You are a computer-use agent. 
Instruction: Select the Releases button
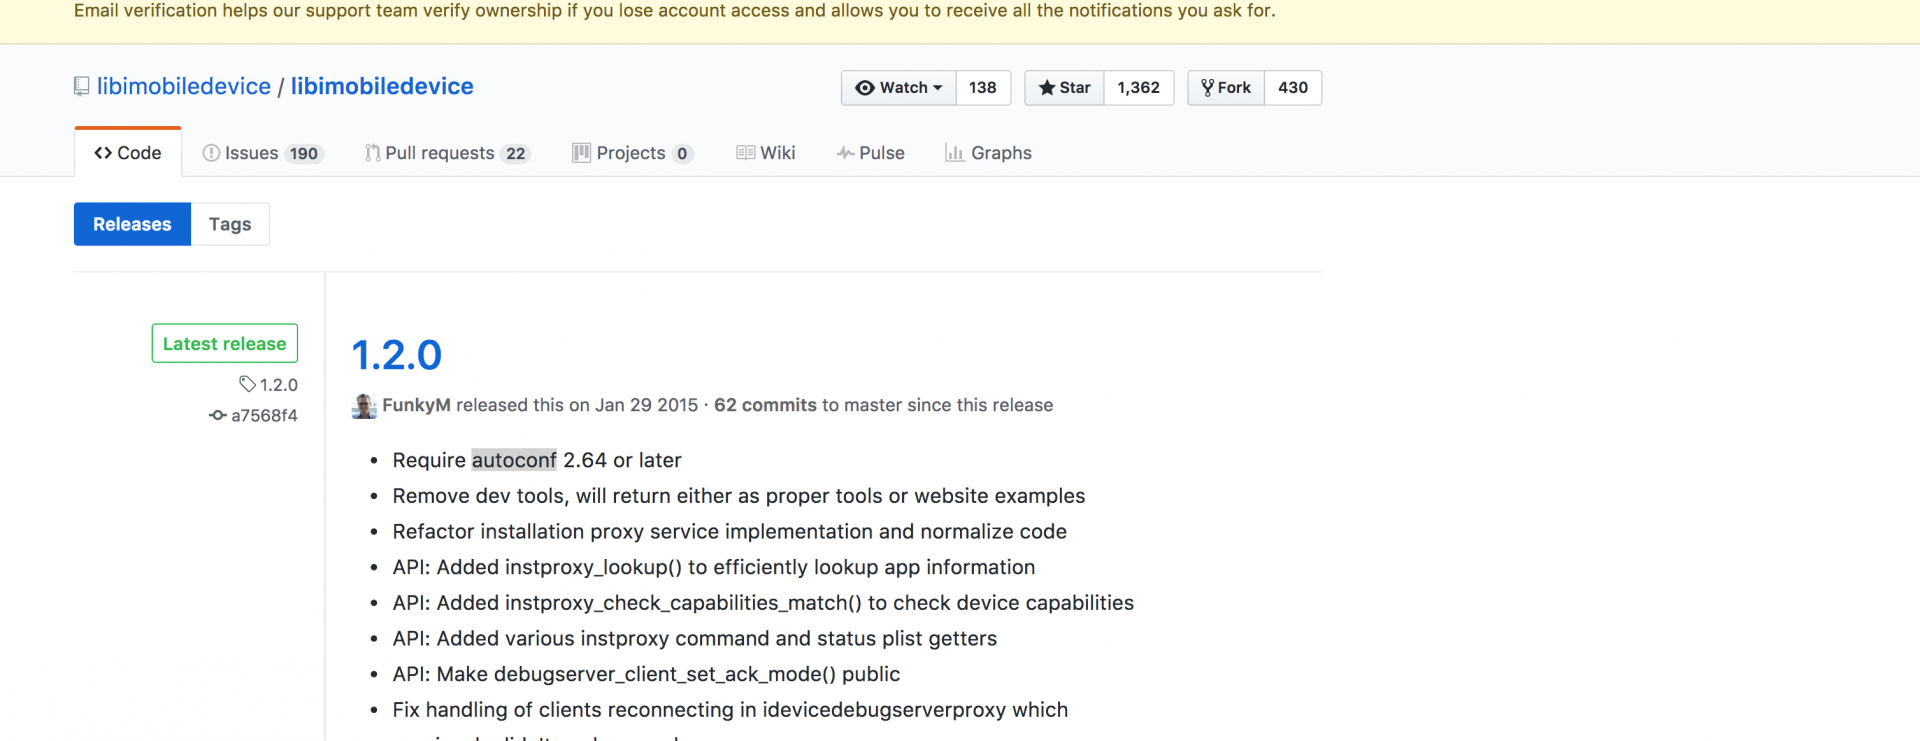(x=132, y=224)
